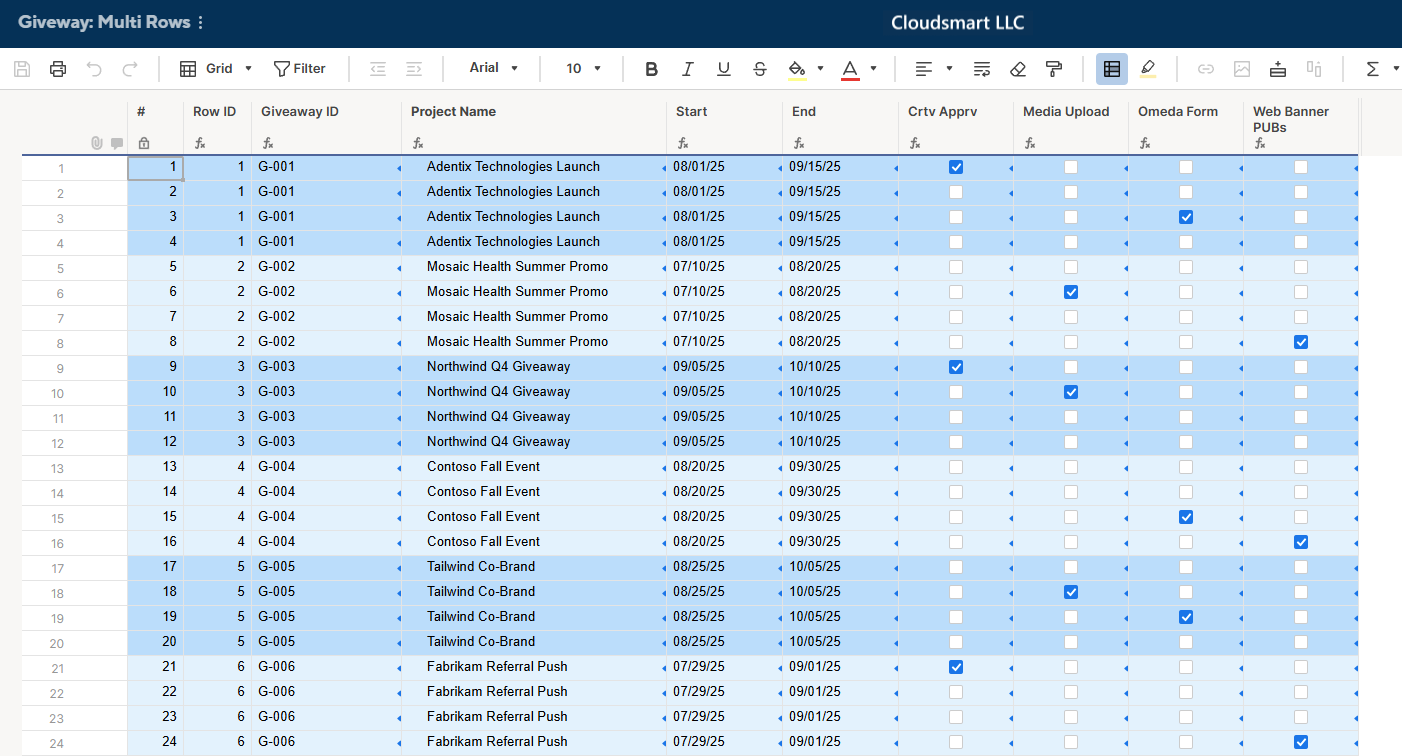Click the wrap text icon
This screenshot has height=756, width=1402.
tap(982, 69)
